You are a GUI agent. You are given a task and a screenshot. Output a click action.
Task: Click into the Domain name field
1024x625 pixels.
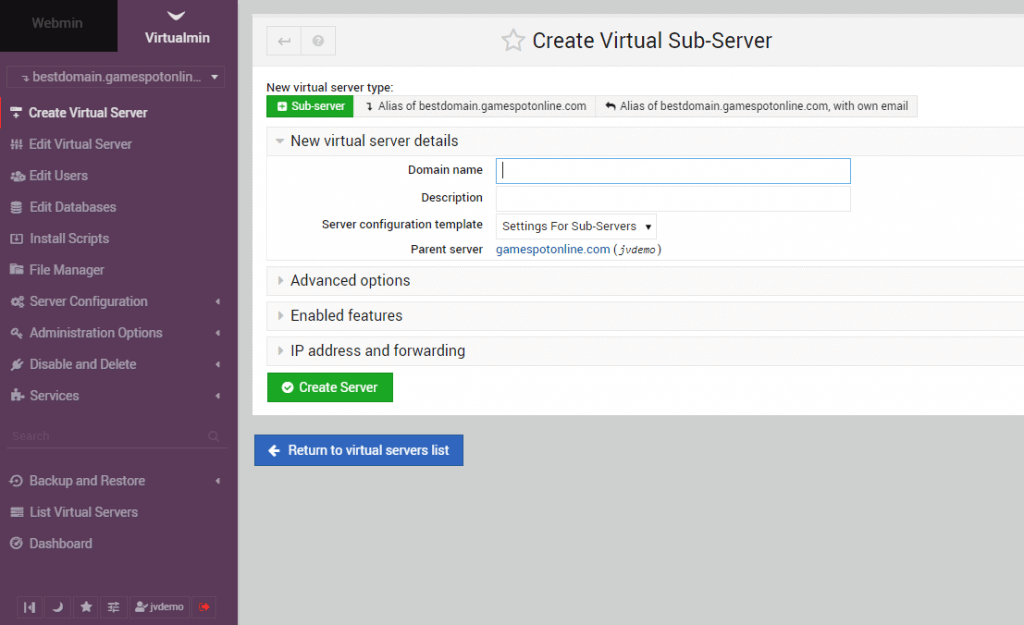click(x=673, y=171)
